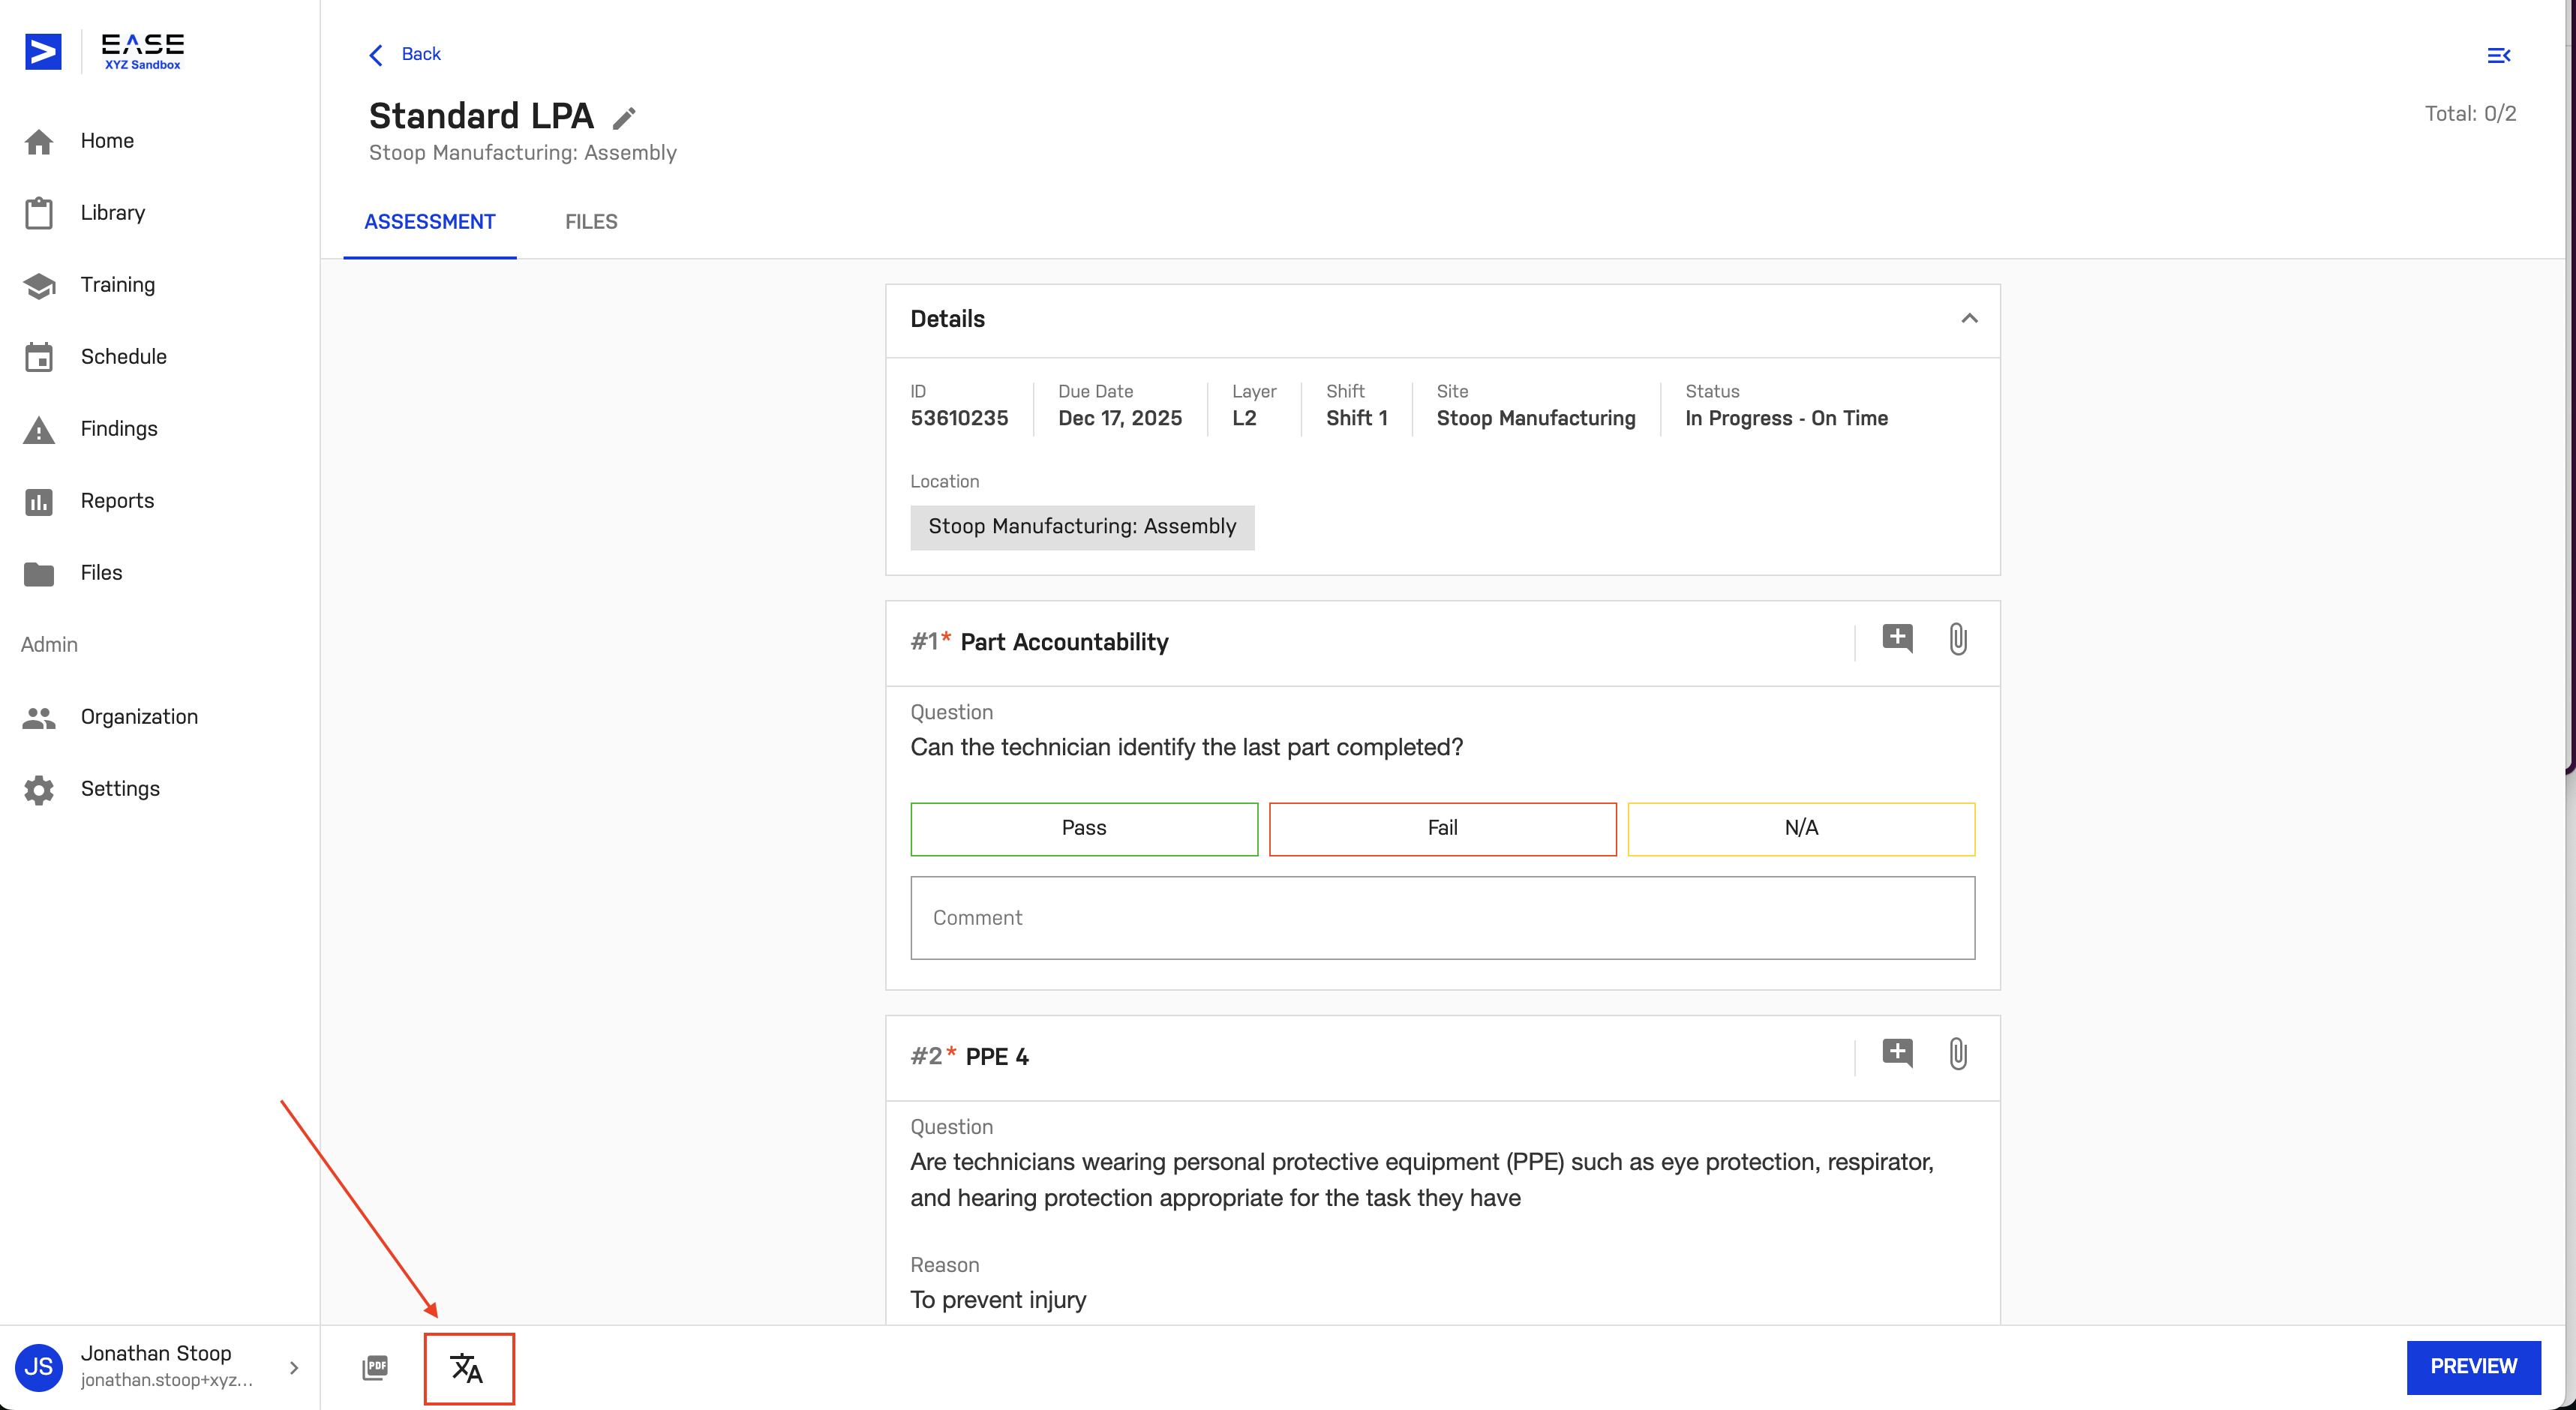Open the Schedule calendar icon

[x=39, y=357]
